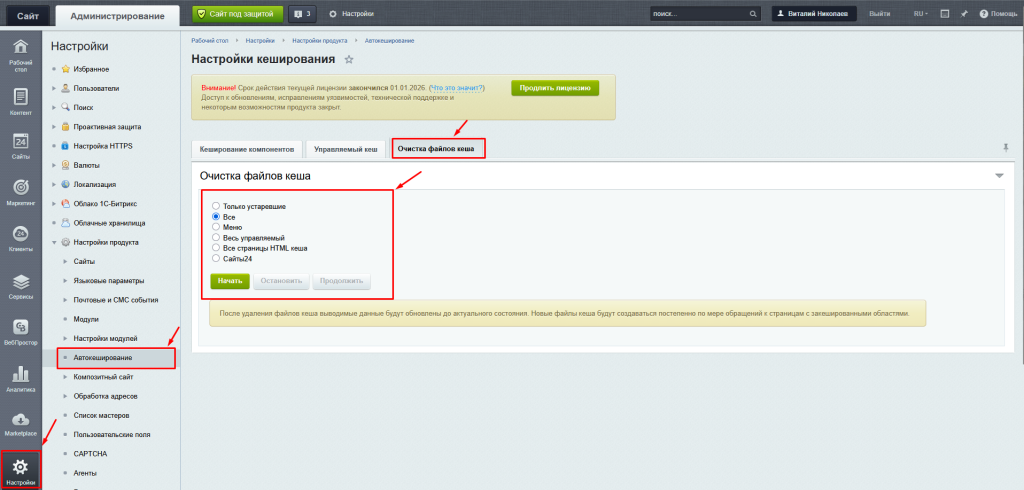Select Все страницы HTML кеша option
1024x490 pixels.
(x=216, y=248)
